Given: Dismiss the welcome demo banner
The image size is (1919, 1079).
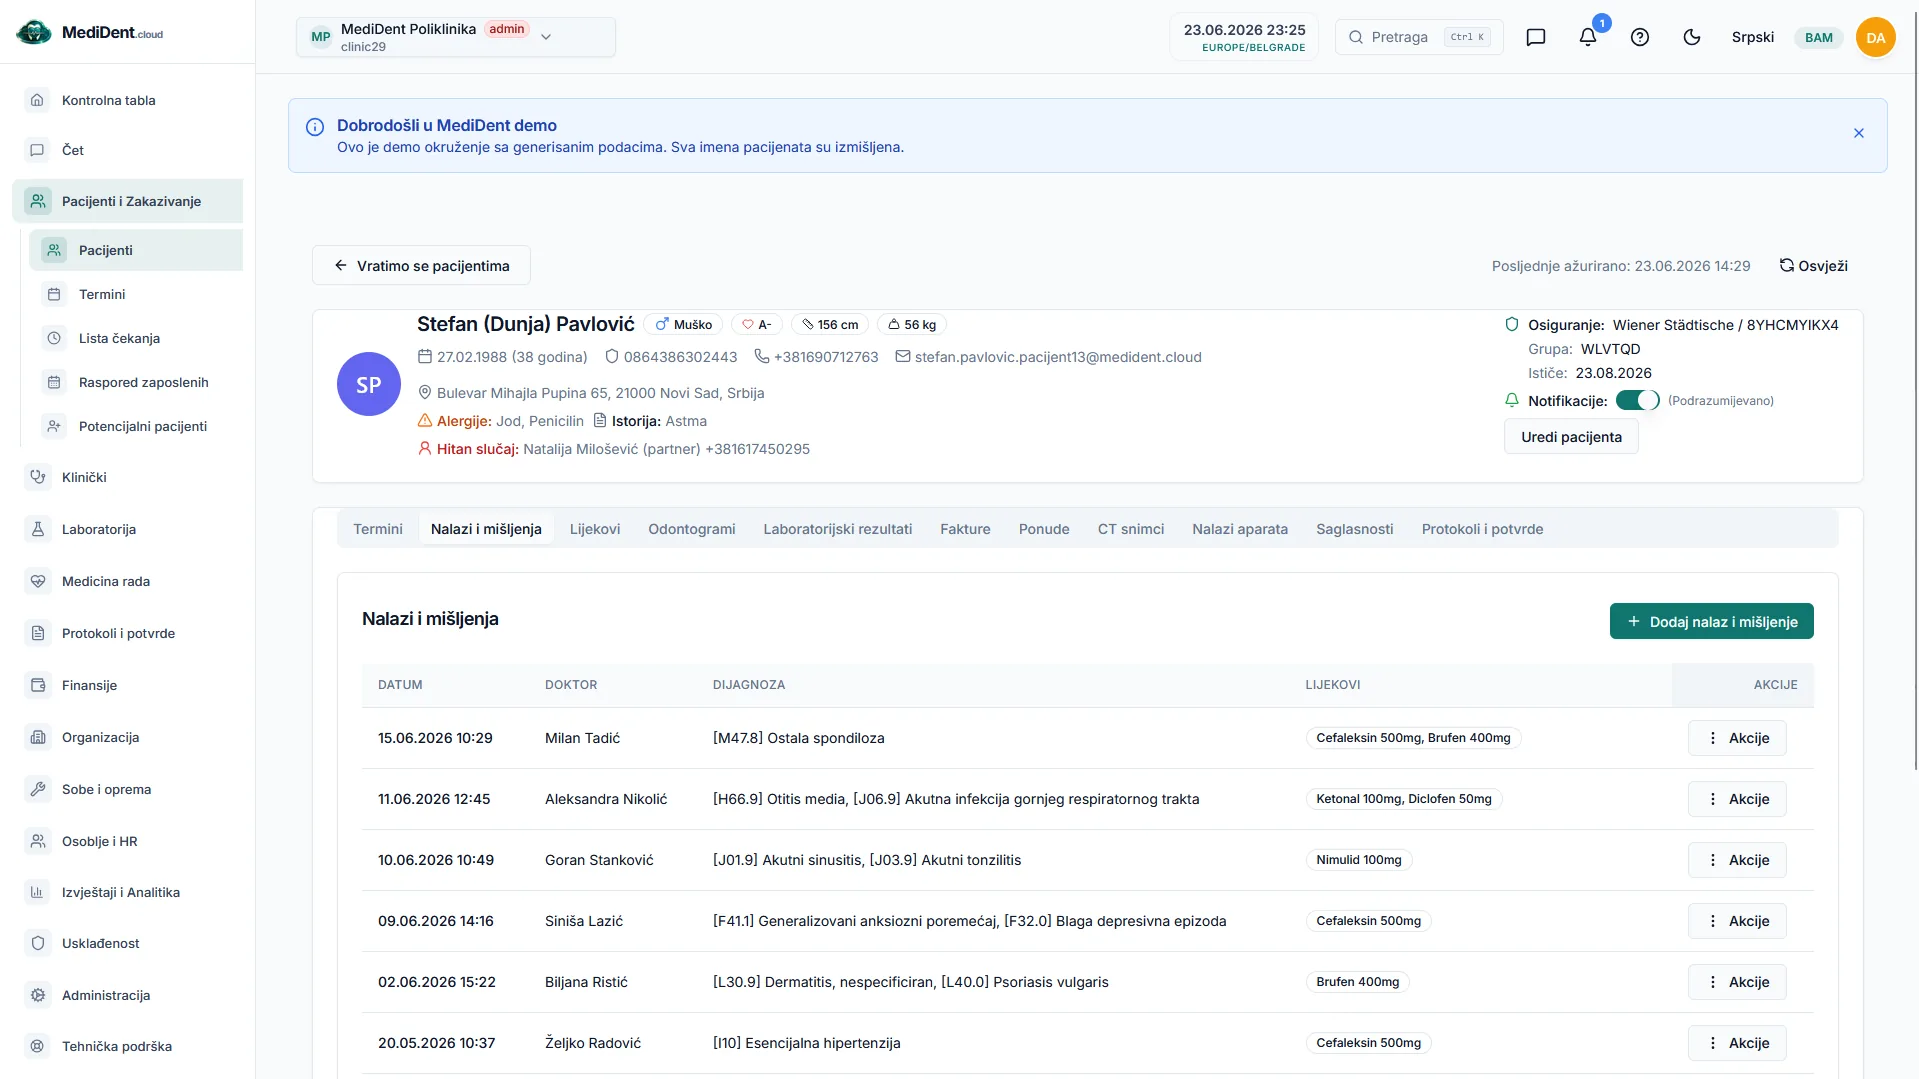Looking at the screenshot, I should pos(1858,133).
